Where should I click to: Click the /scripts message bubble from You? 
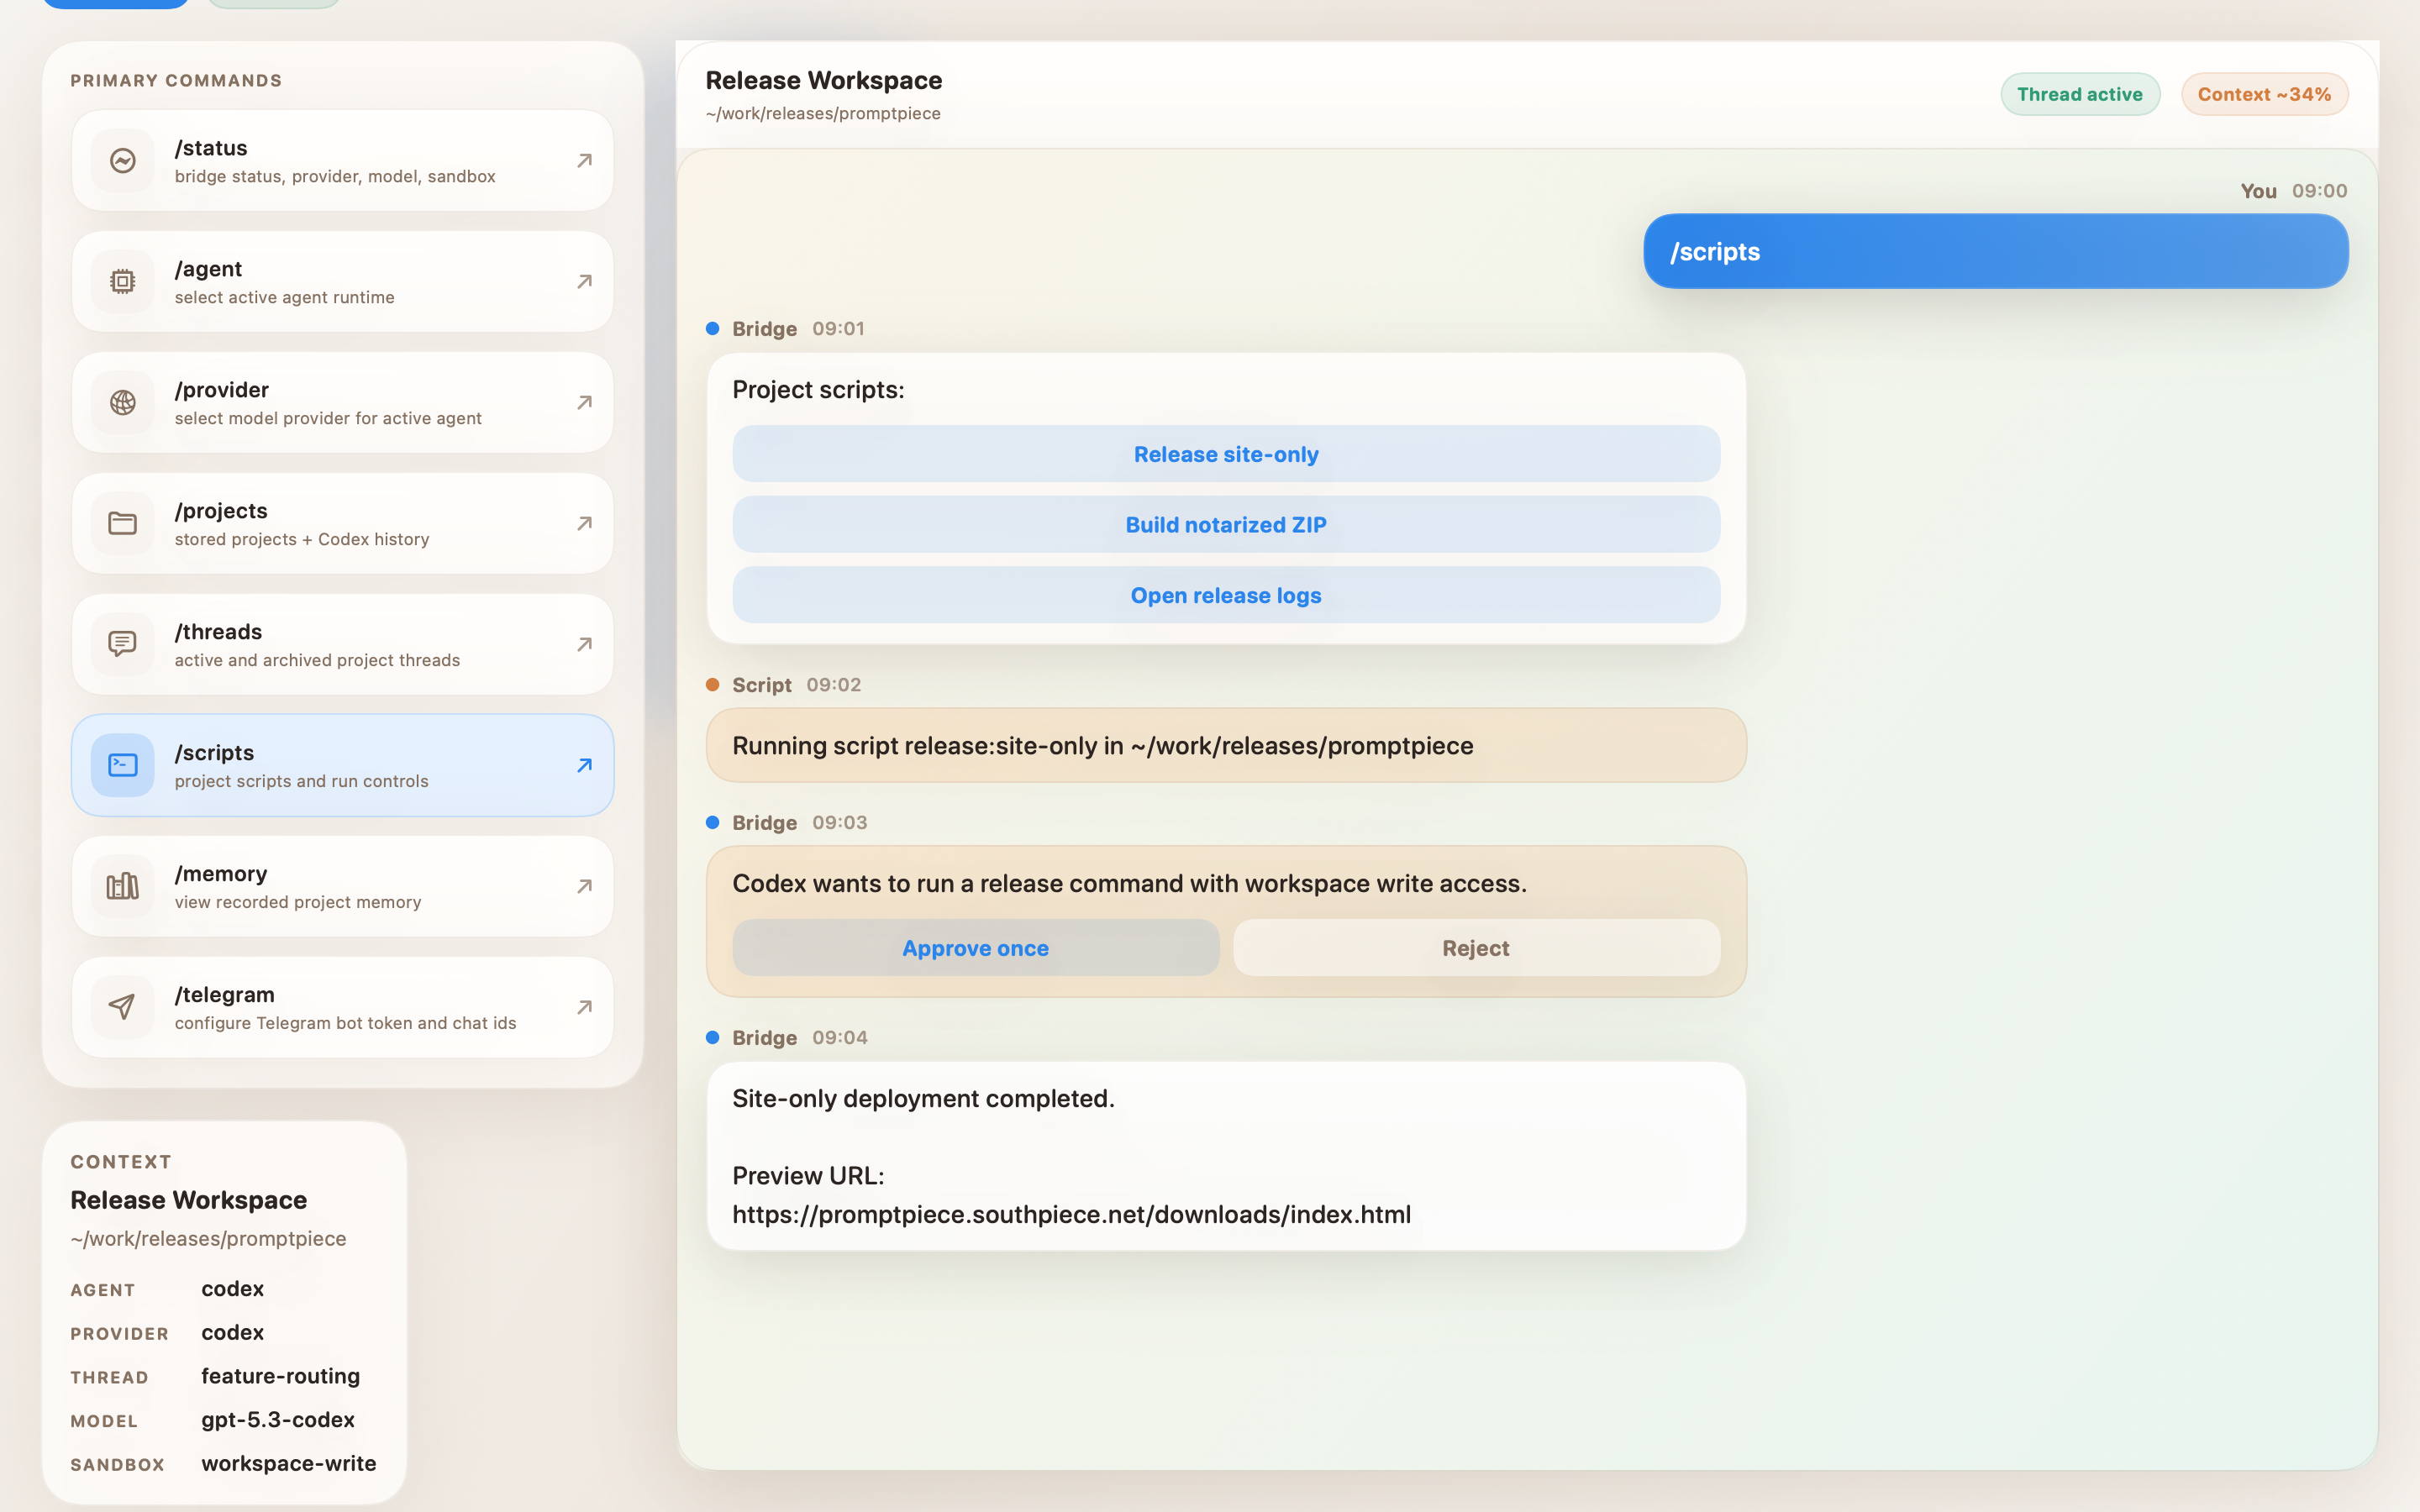1996,251
